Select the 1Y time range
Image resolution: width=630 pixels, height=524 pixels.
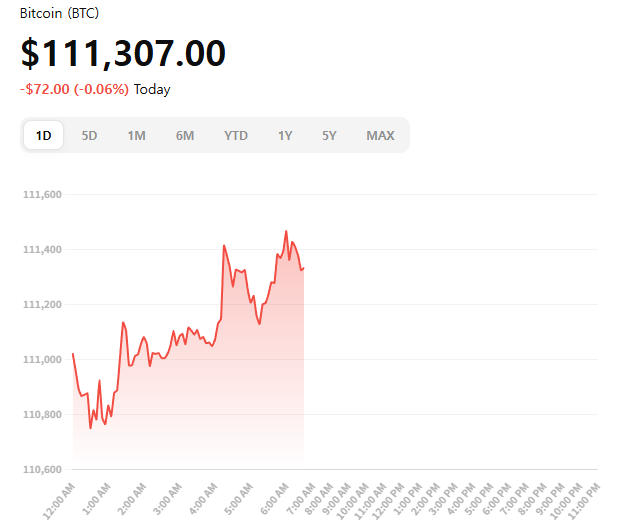285,135
